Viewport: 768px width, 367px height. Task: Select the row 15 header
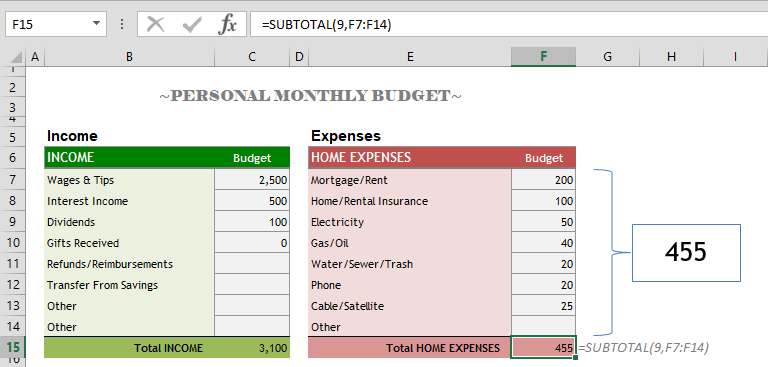point(13,347)
